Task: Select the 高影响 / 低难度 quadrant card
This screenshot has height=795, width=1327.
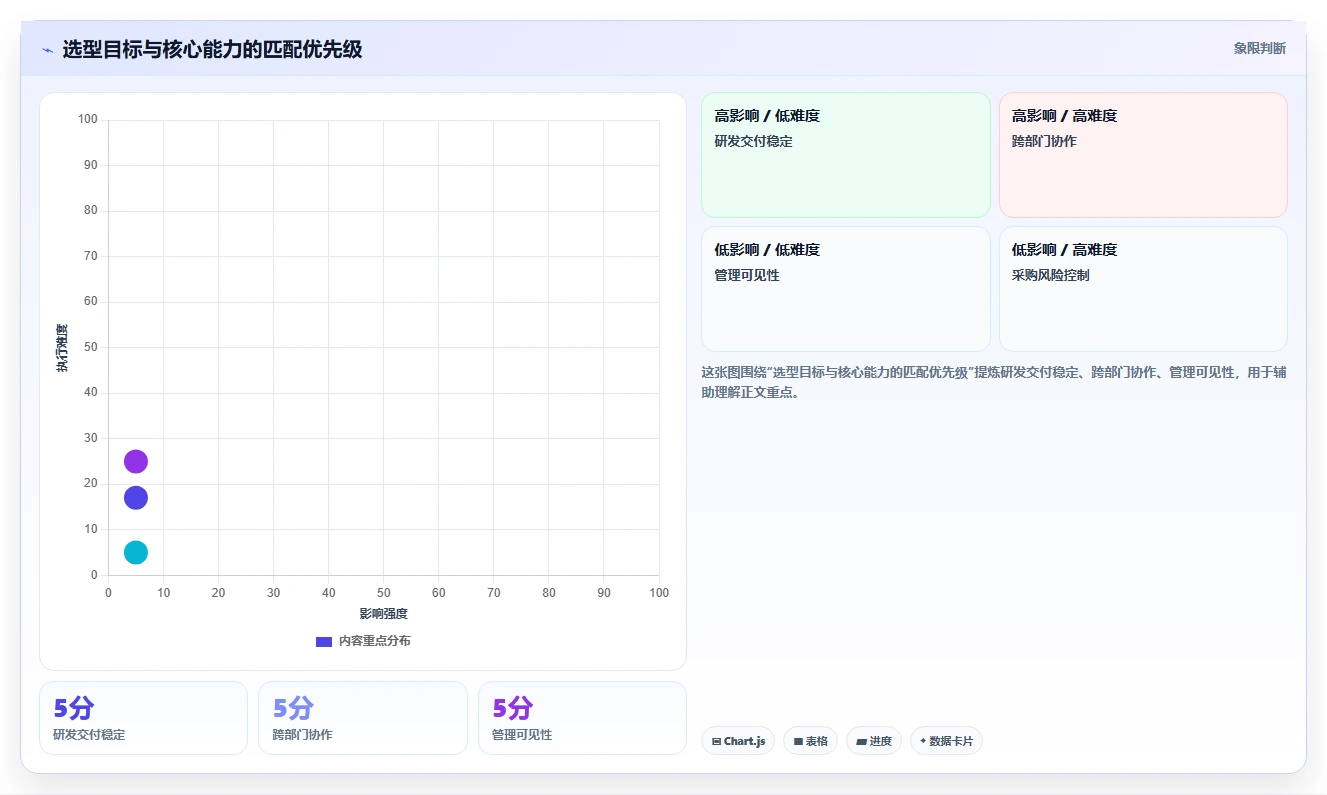Action: pyautogui.click(x=845, y=155)
